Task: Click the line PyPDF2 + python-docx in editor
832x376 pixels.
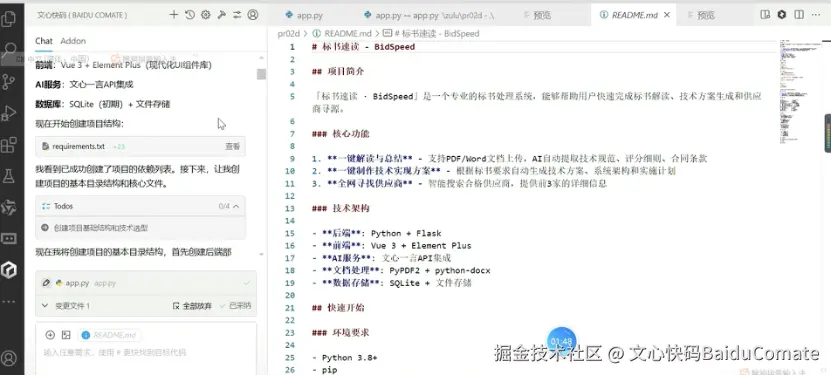Action: click(x=401, y=270)
